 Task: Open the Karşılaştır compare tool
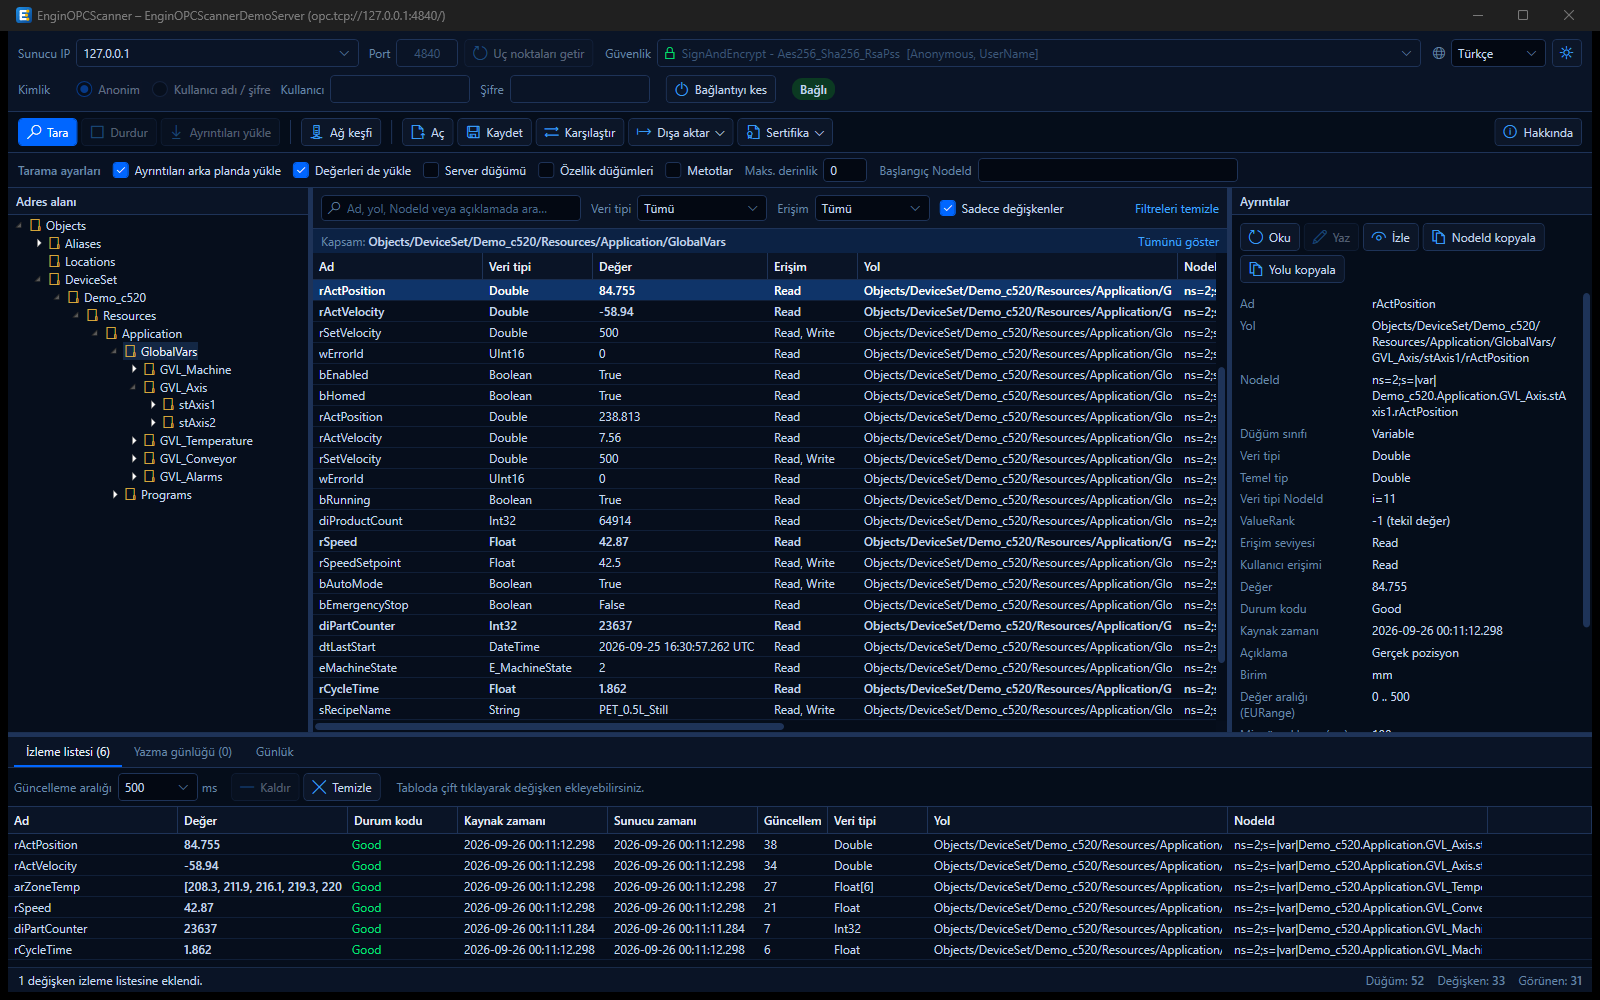tap(580, 132)
